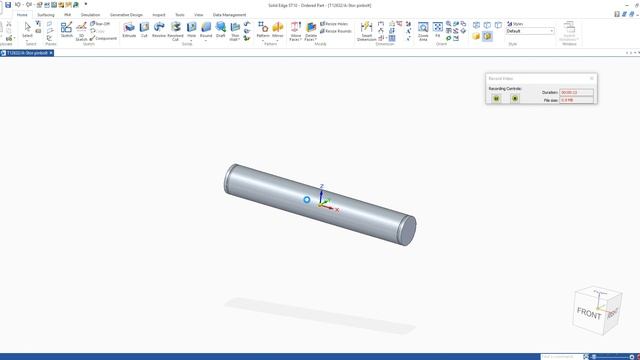Switch to the Inspect ribbon tab
The width and height of the screenshot is (640, 360).
coord(159,15)
